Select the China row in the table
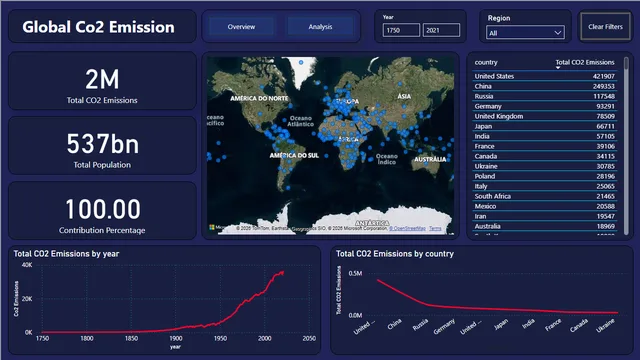This screenshot has width=640, height=360. [544, 86]
